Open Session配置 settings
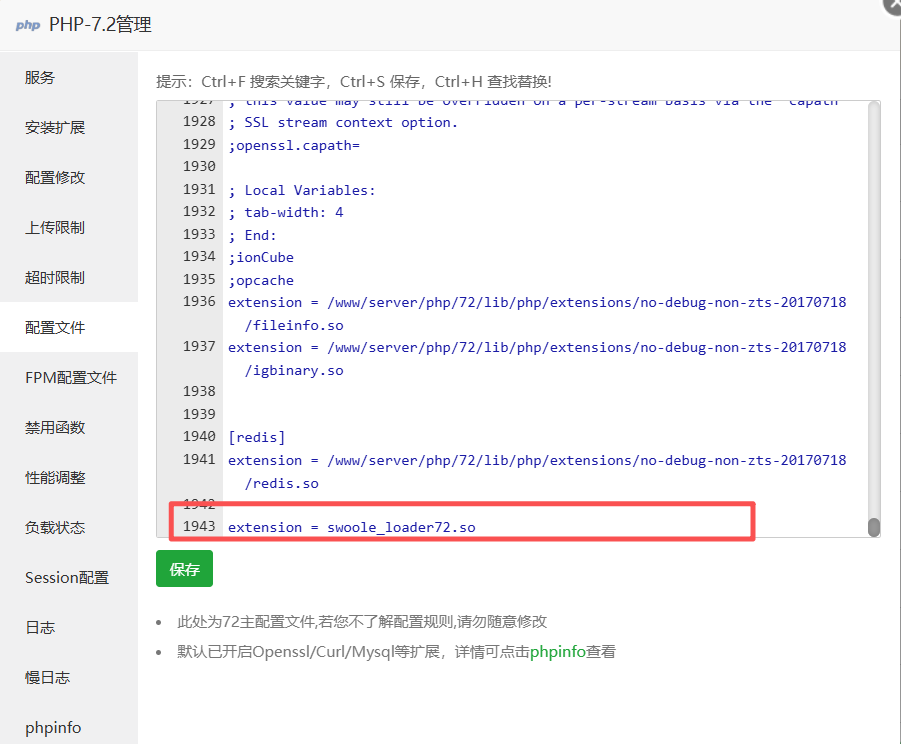The width and height of the screenshot is (901, 744). point(67,578)
